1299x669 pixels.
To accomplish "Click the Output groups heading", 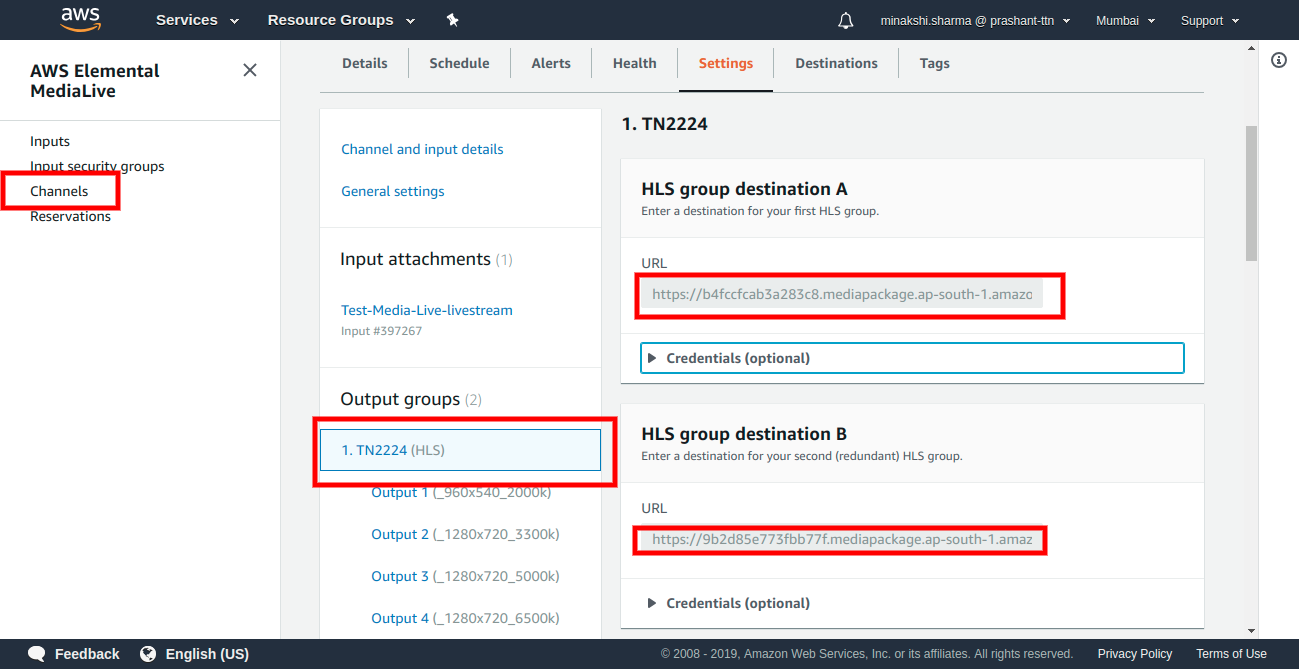I will point(411,399).
